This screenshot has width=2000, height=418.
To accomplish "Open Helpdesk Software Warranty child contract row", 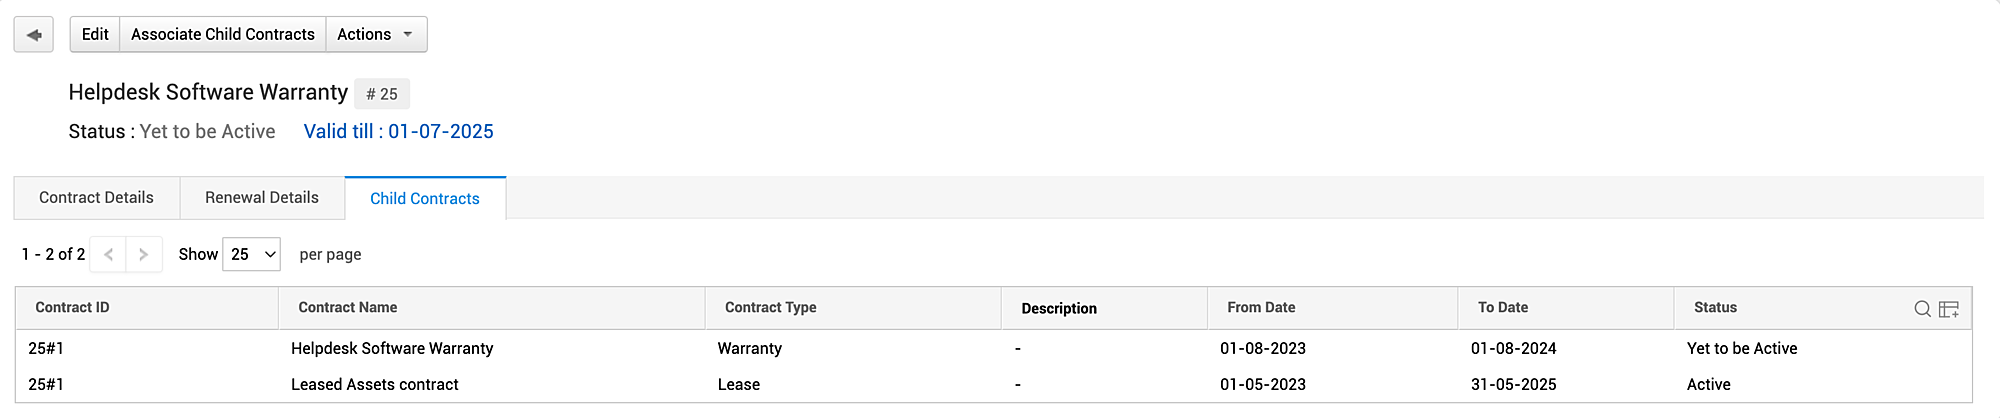I will pyautogui.click(x=392, y=349).
